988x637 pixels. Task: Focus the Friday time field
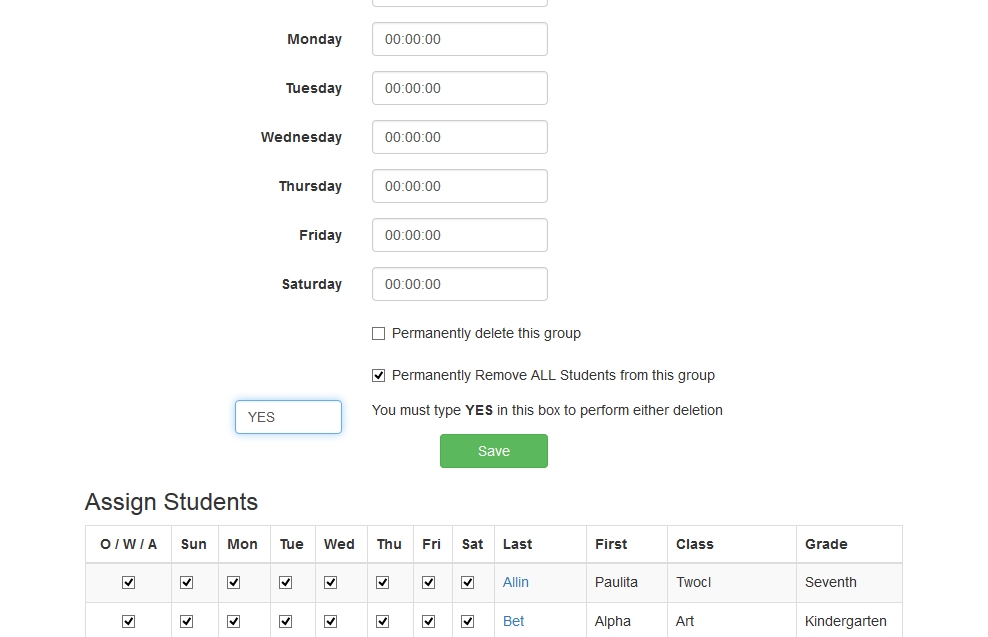pyautogui.click(x=459, y=235)
